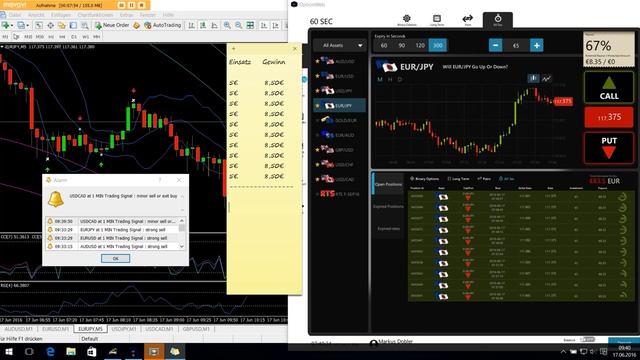The width and height of the screenshot is (640, 360).
Task: Close the yellow sticky note
Action: click(x=295, y=49)
